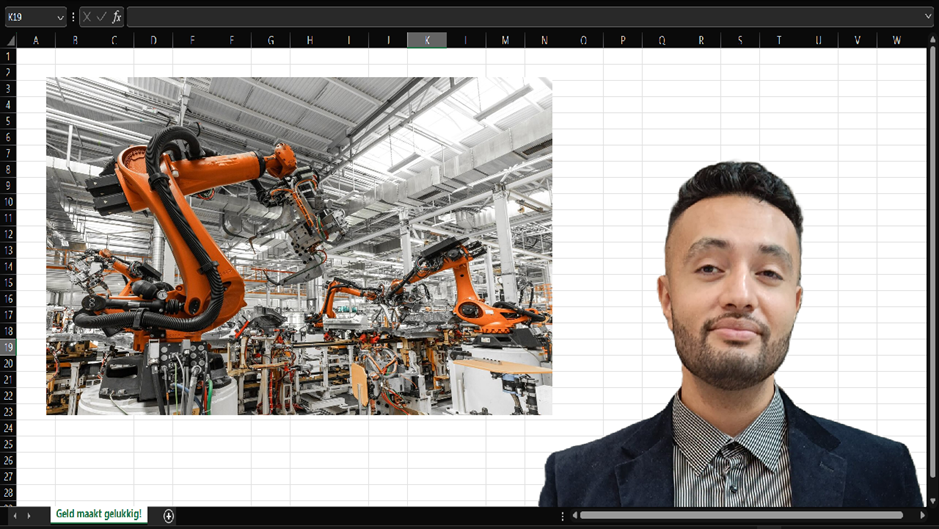Select the 'Geld maakt gelukkig!' sheet tab
Screen dimensions: 939x529
98,514
